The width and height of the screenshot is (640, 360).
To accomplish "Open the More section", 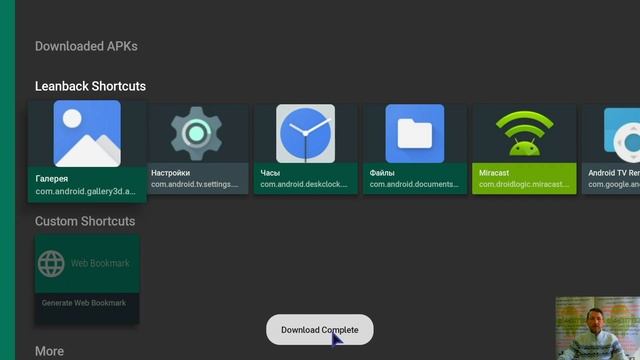I will pyautogui.click(x=49, y=351).
